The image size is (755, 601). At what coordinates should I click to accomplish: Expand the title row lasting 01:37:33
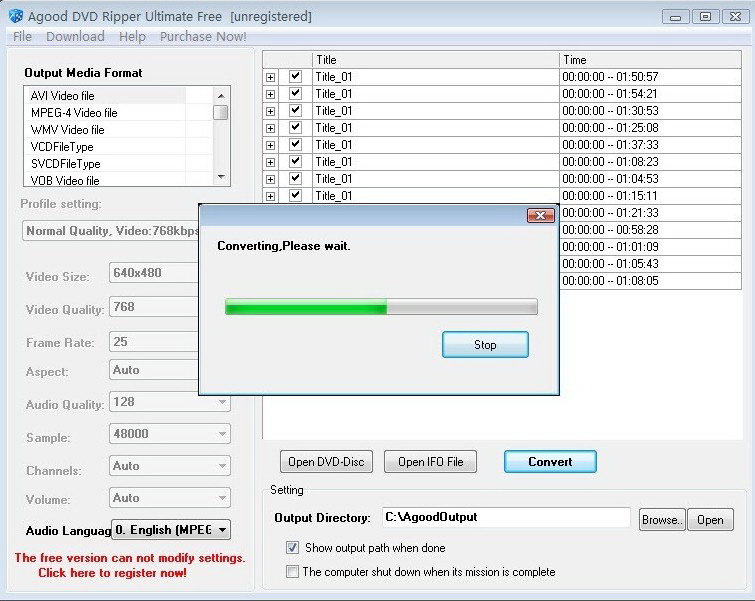point(271,145)
